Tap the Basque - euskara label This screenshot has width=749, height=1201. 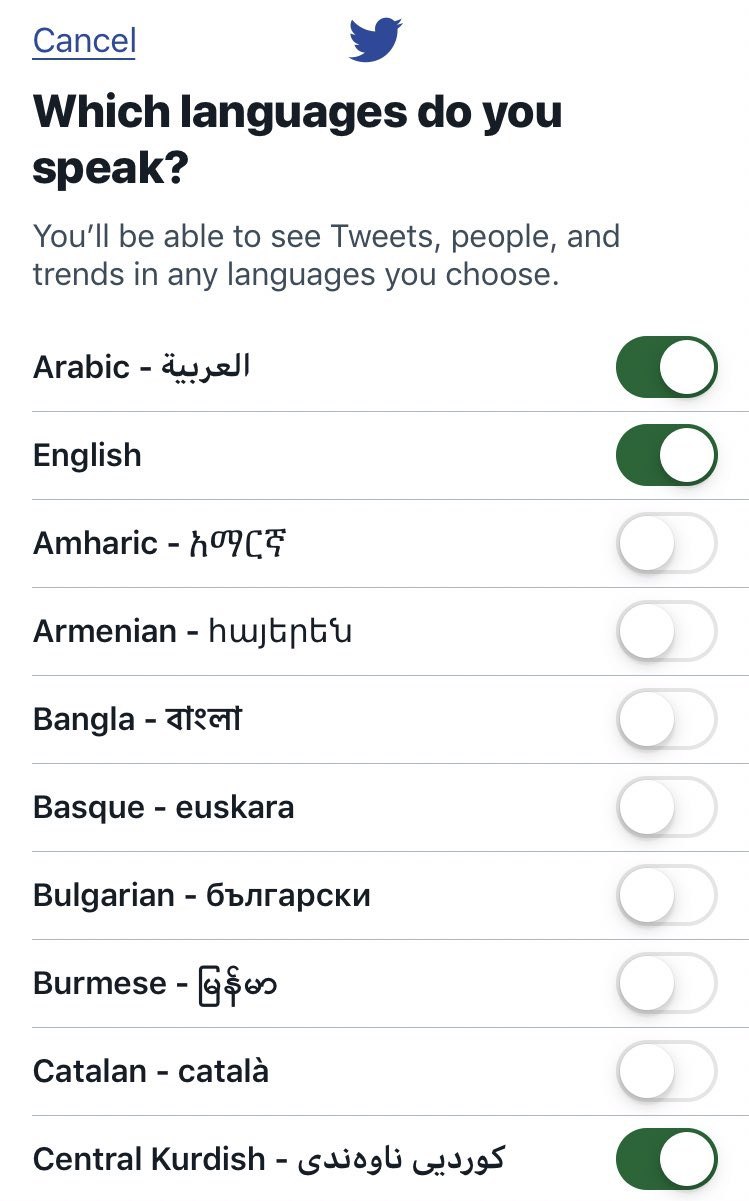(x=164, y=807)
